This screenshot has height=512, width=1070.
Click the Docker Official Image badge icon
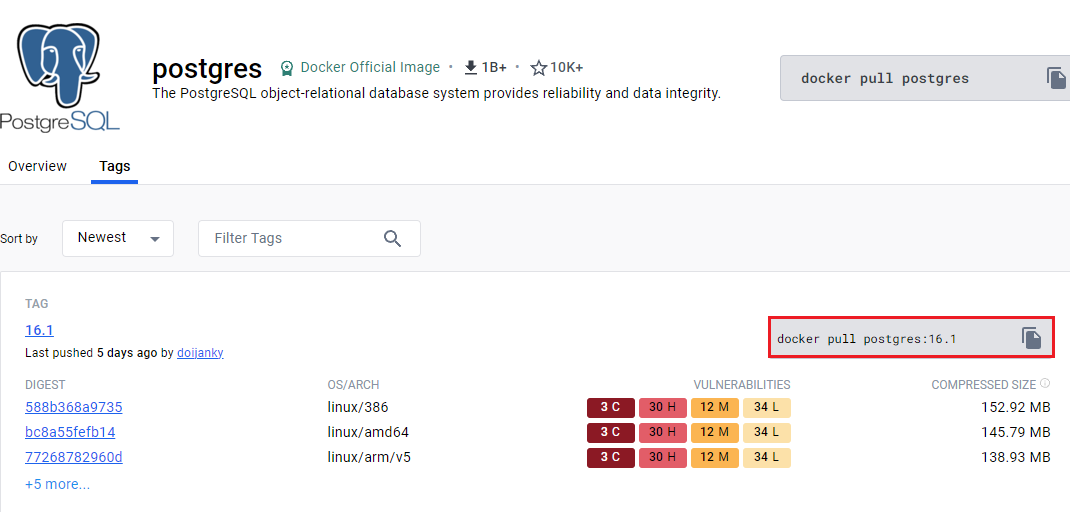[287, 68]
